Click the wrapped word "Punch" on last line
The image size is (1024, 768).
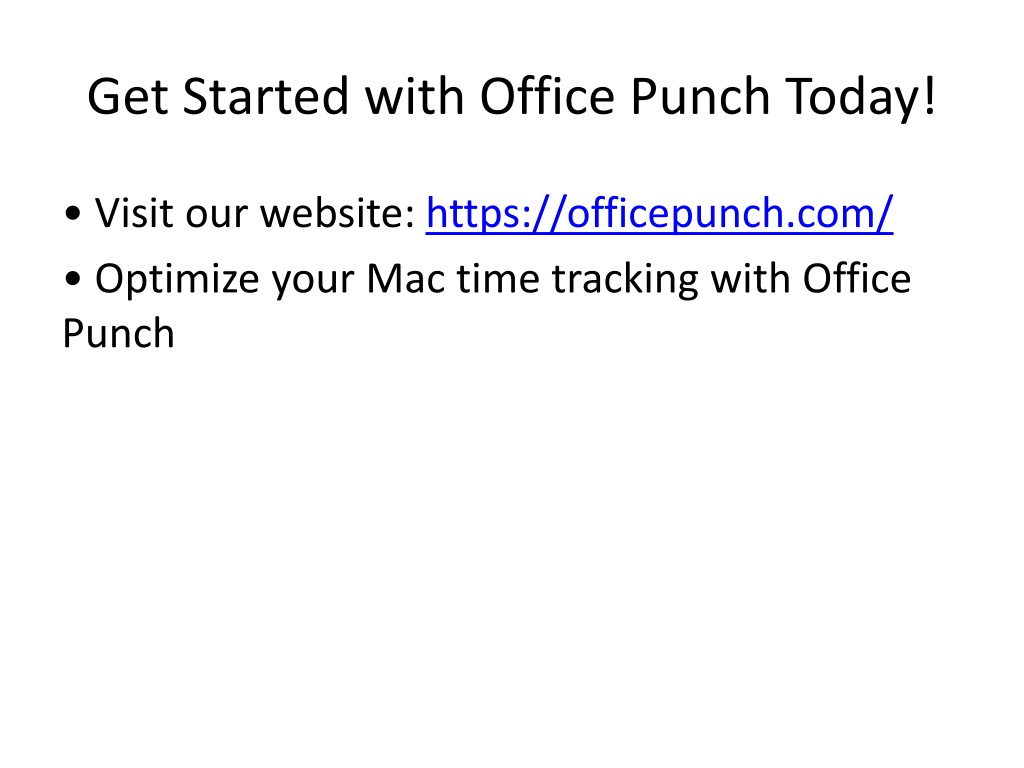(x=118, y=334)
